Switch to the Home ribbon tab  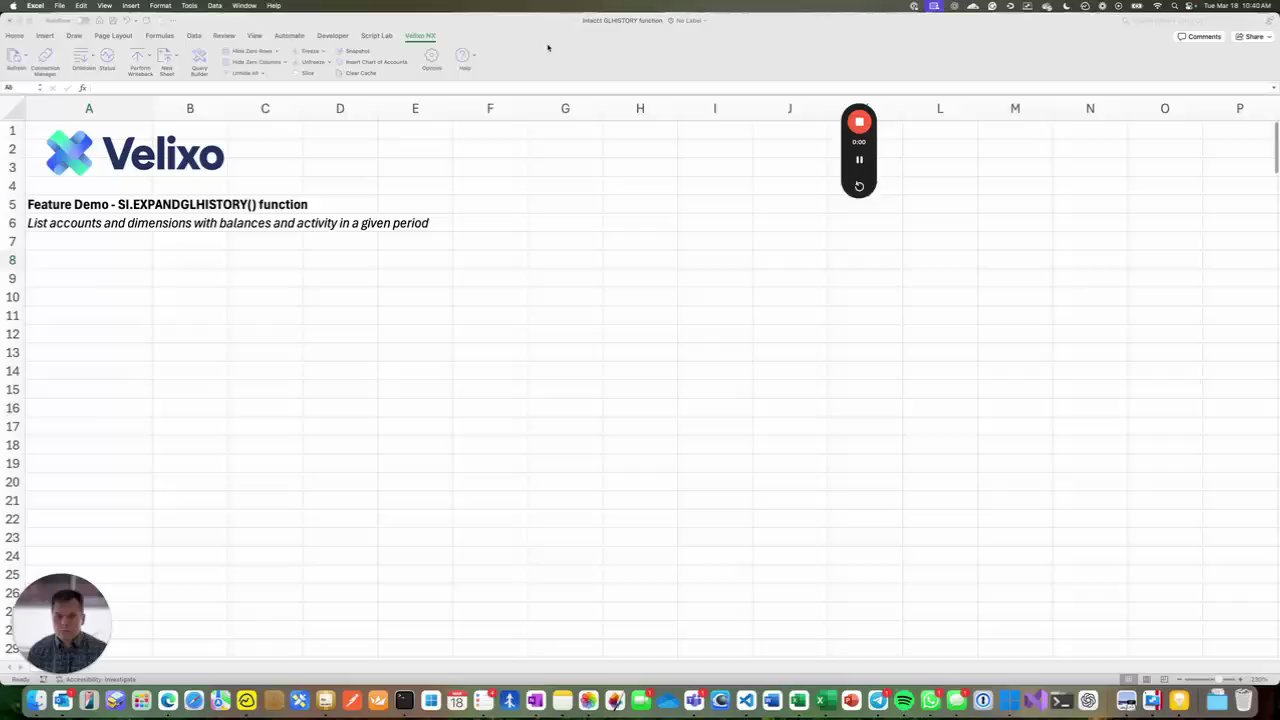(x=15, y=36)
